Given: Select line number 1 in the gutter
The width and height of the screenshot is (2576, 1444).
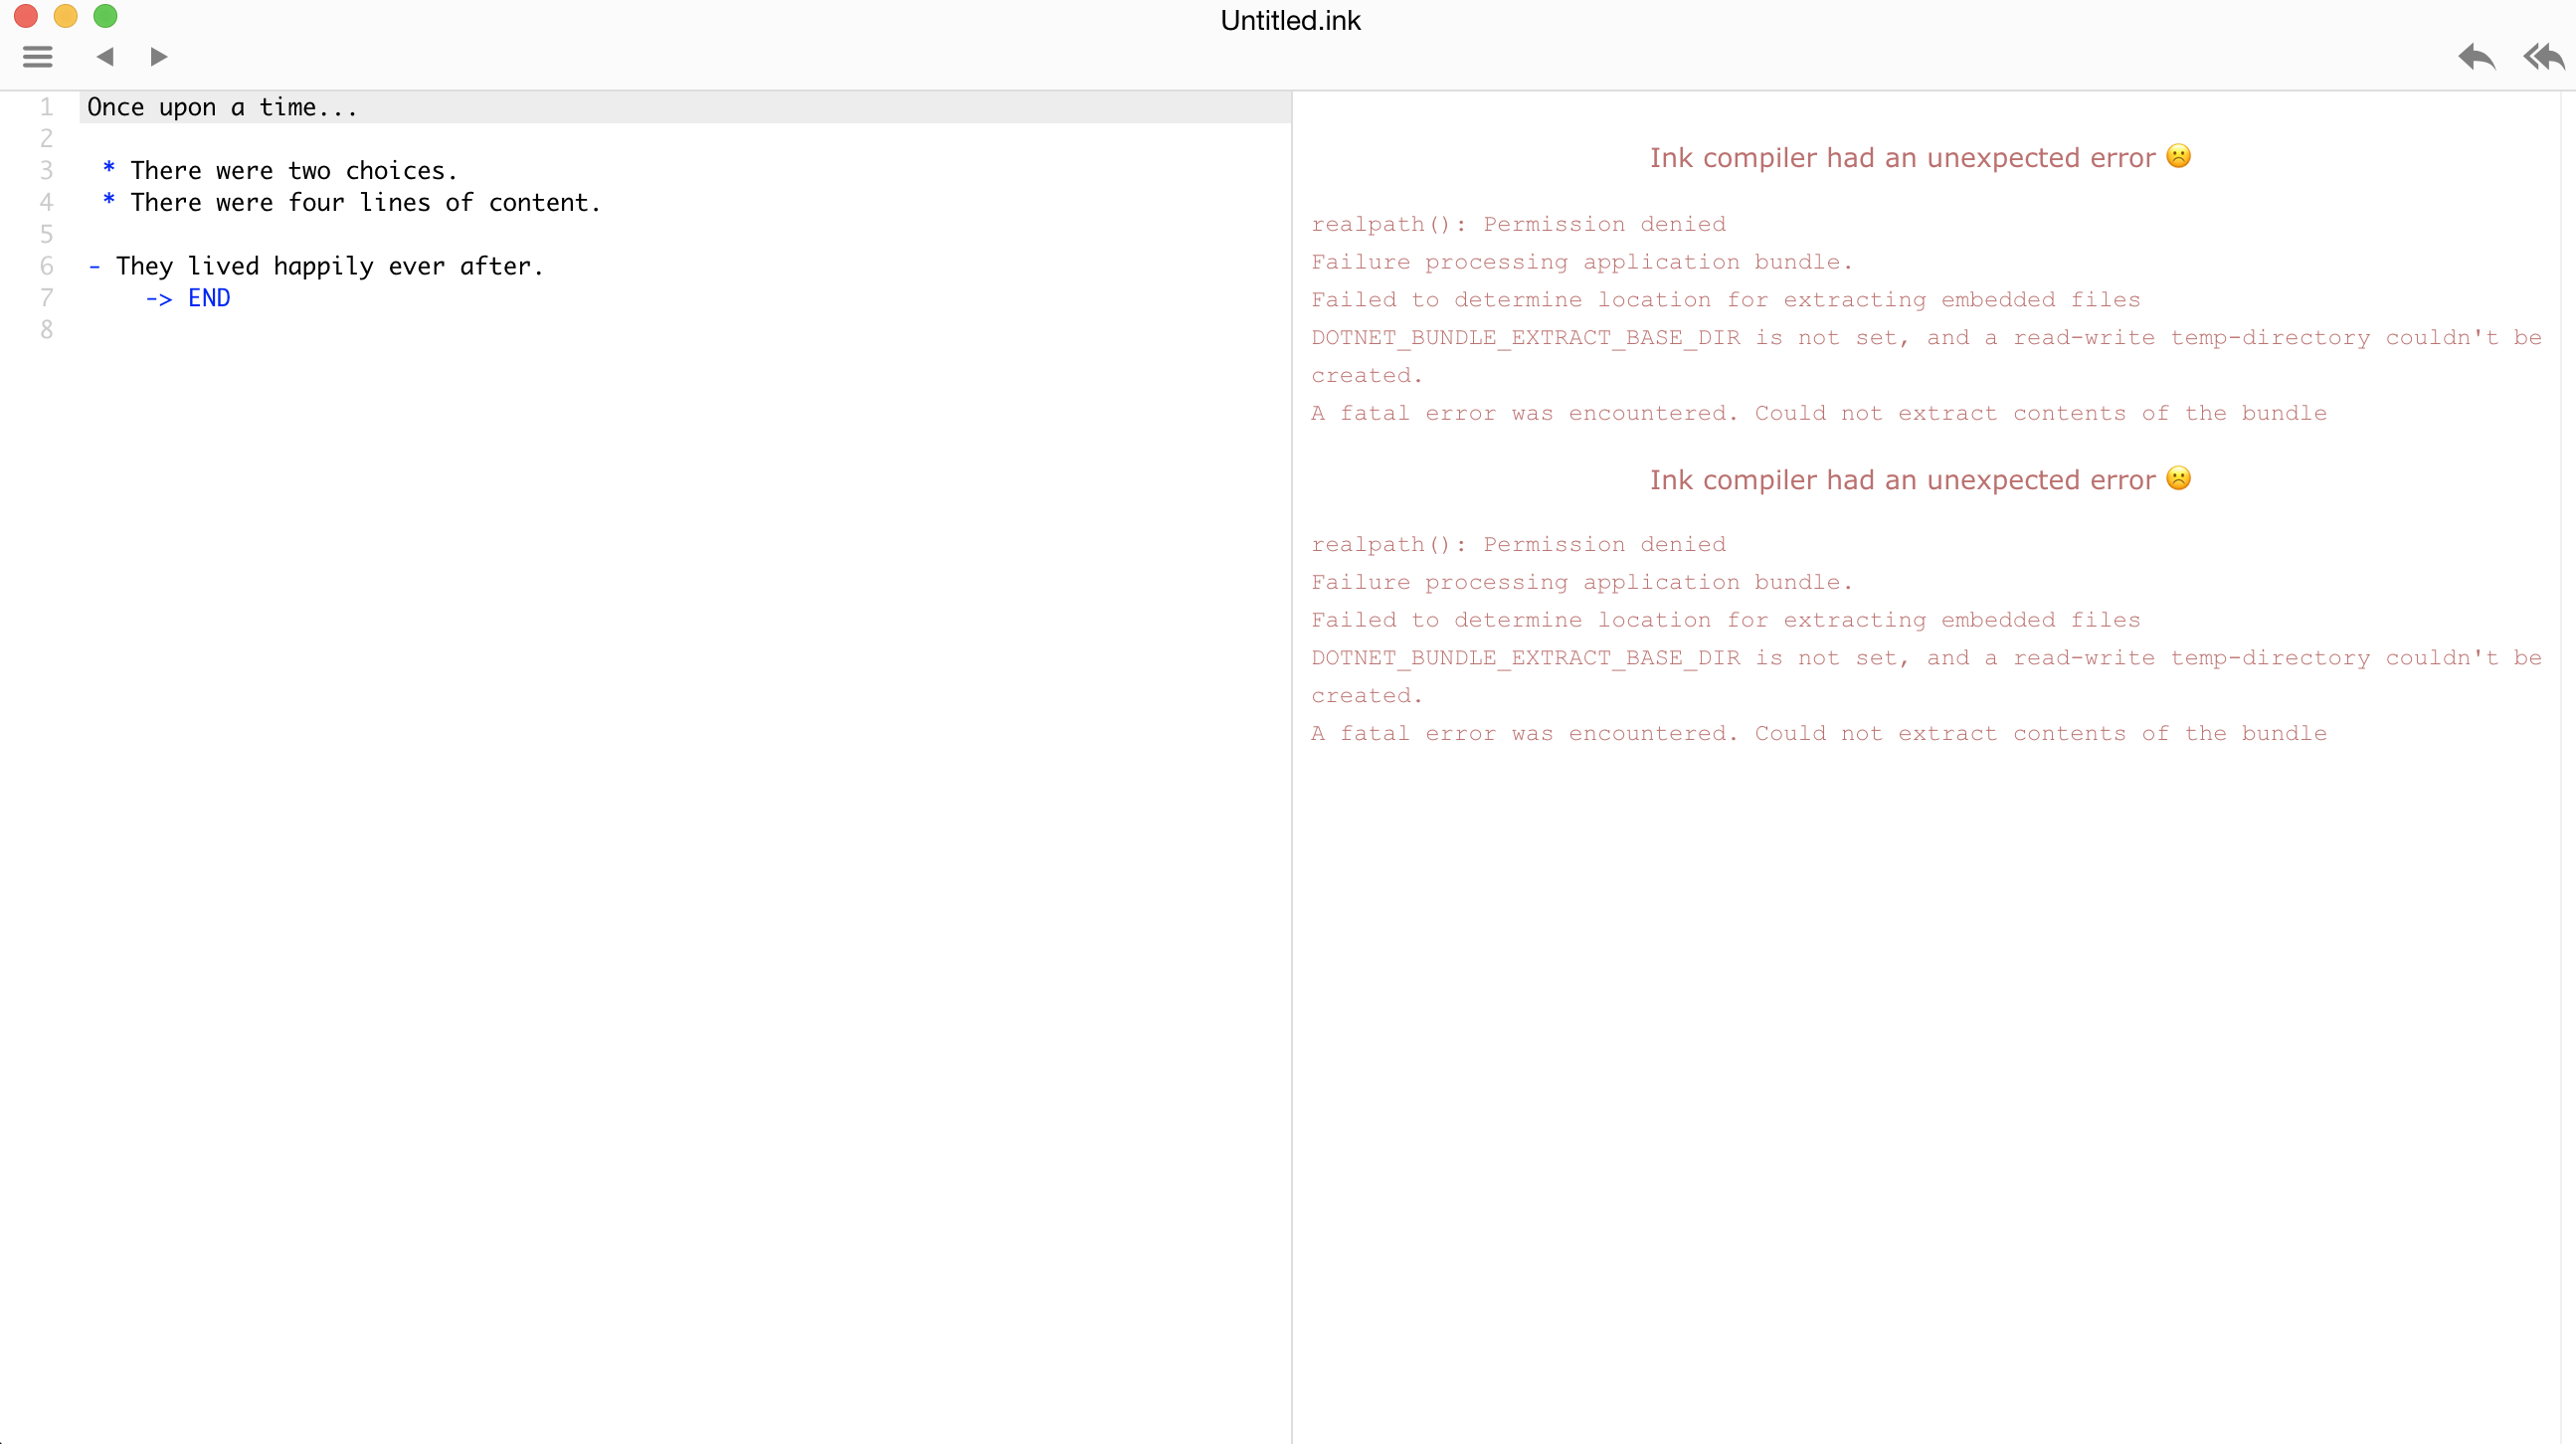Looking at the screenshot, I should click(x=46, y=107).
